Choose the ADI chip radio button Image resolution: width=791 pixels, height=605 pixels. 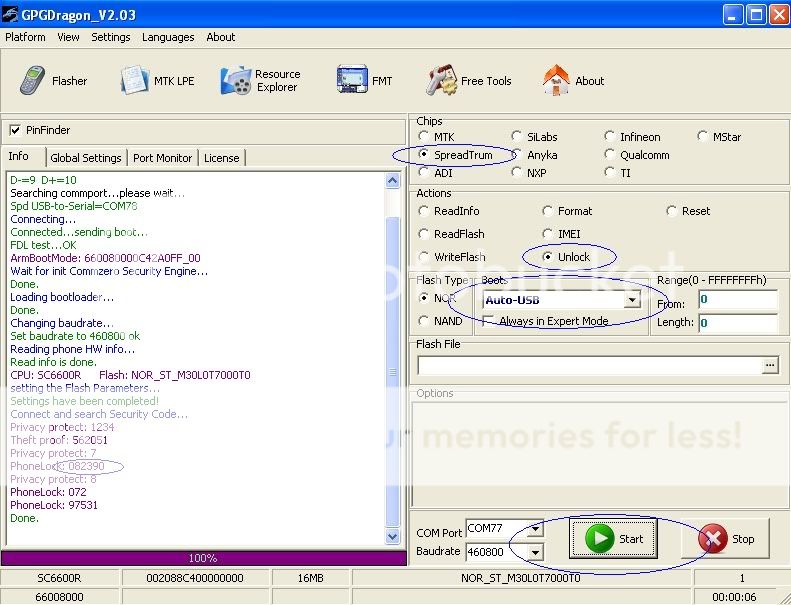point(424,173)
